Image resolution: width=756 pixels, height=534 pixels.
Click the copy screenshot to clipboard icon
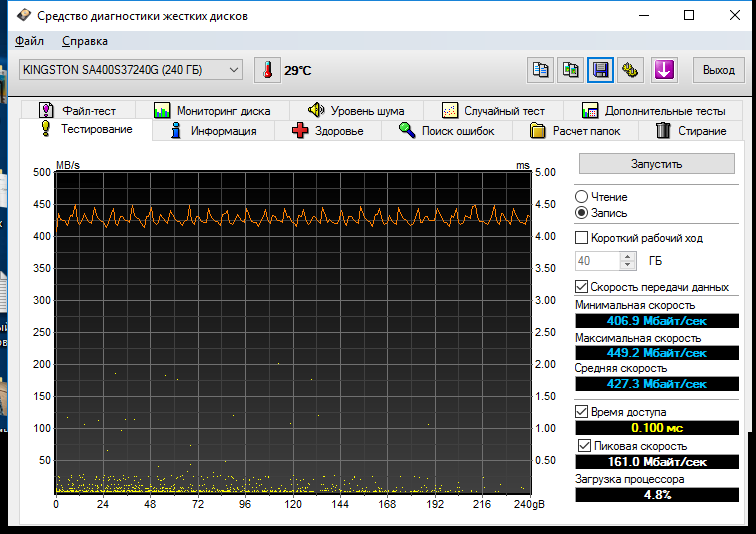pyautogui.click(x=570, y=70)
